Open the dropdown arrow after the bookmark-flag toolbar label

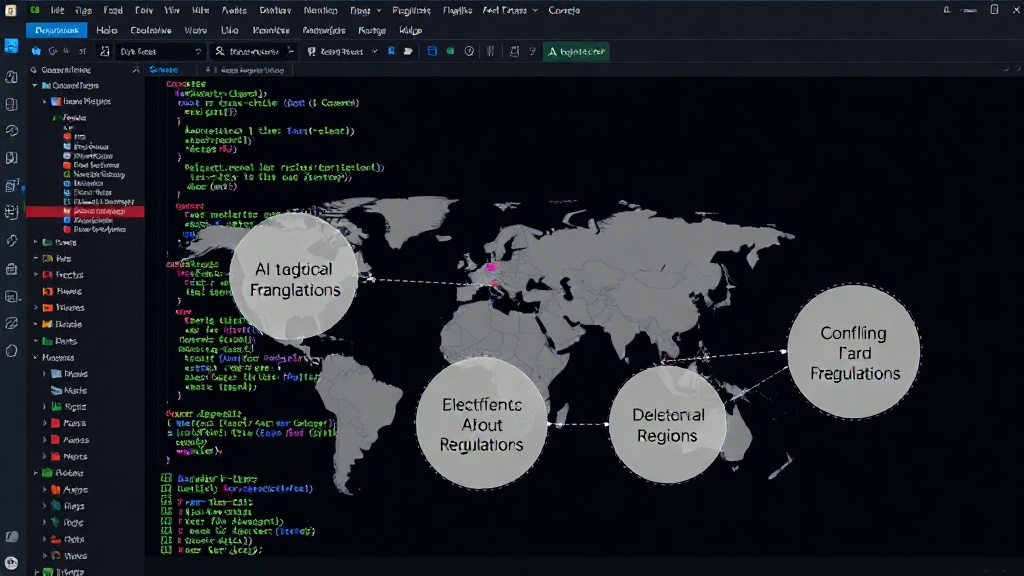coord(375,51)
